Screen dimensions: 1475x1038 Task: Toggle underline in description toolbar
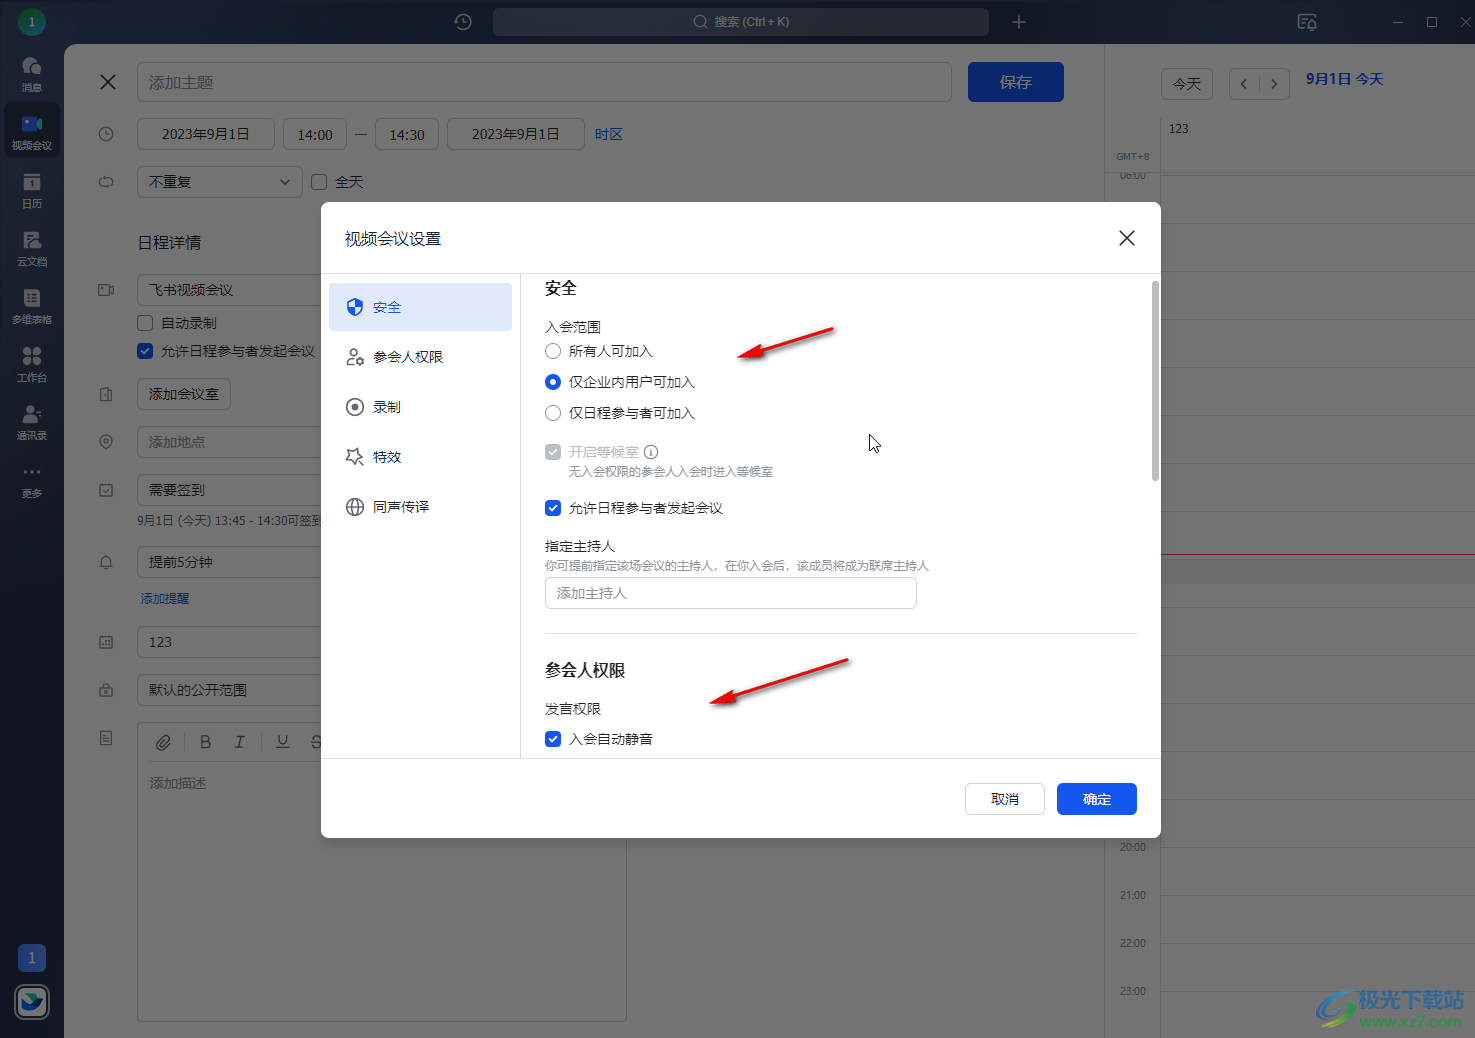pos(283,742)
